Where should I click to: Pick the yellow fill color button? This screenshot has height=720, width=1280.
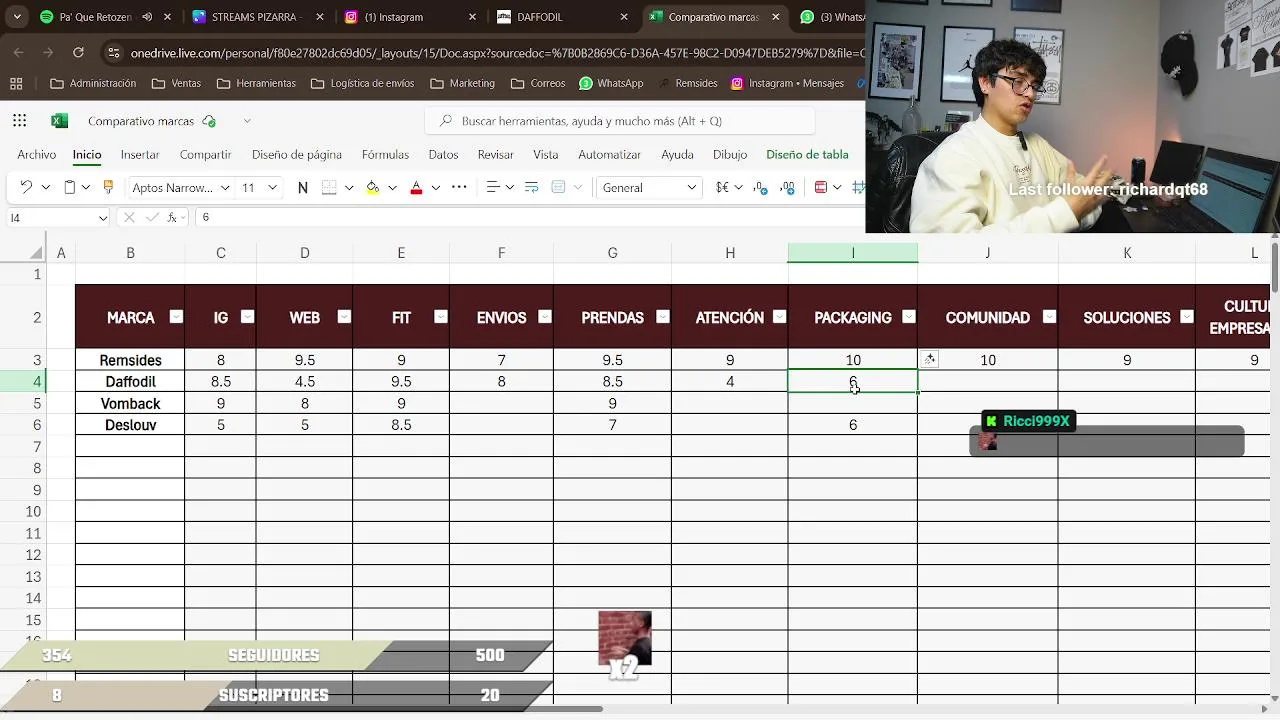(373, 187)
